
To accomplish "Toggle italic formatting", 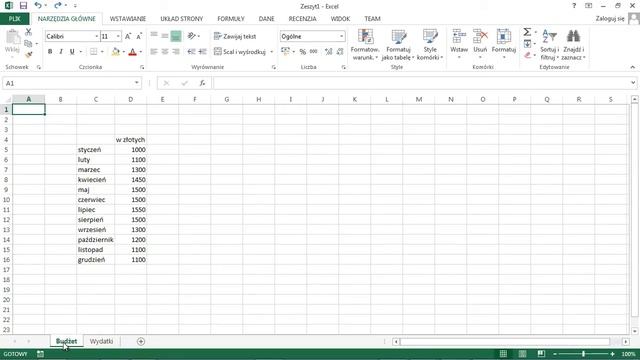I will tap(61, 52).
